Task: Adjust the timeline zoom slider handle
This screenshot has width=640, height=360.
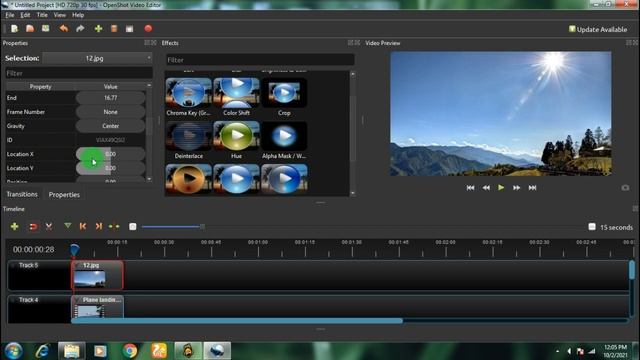Action: click(202, 227)
